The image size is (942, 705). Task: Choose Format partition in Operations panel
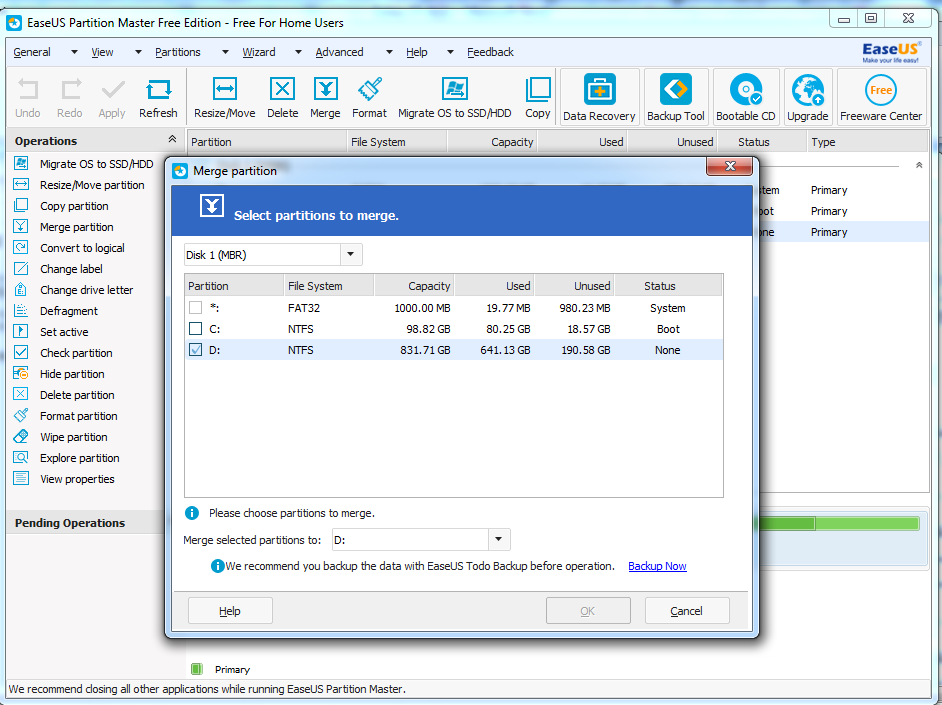79,416
